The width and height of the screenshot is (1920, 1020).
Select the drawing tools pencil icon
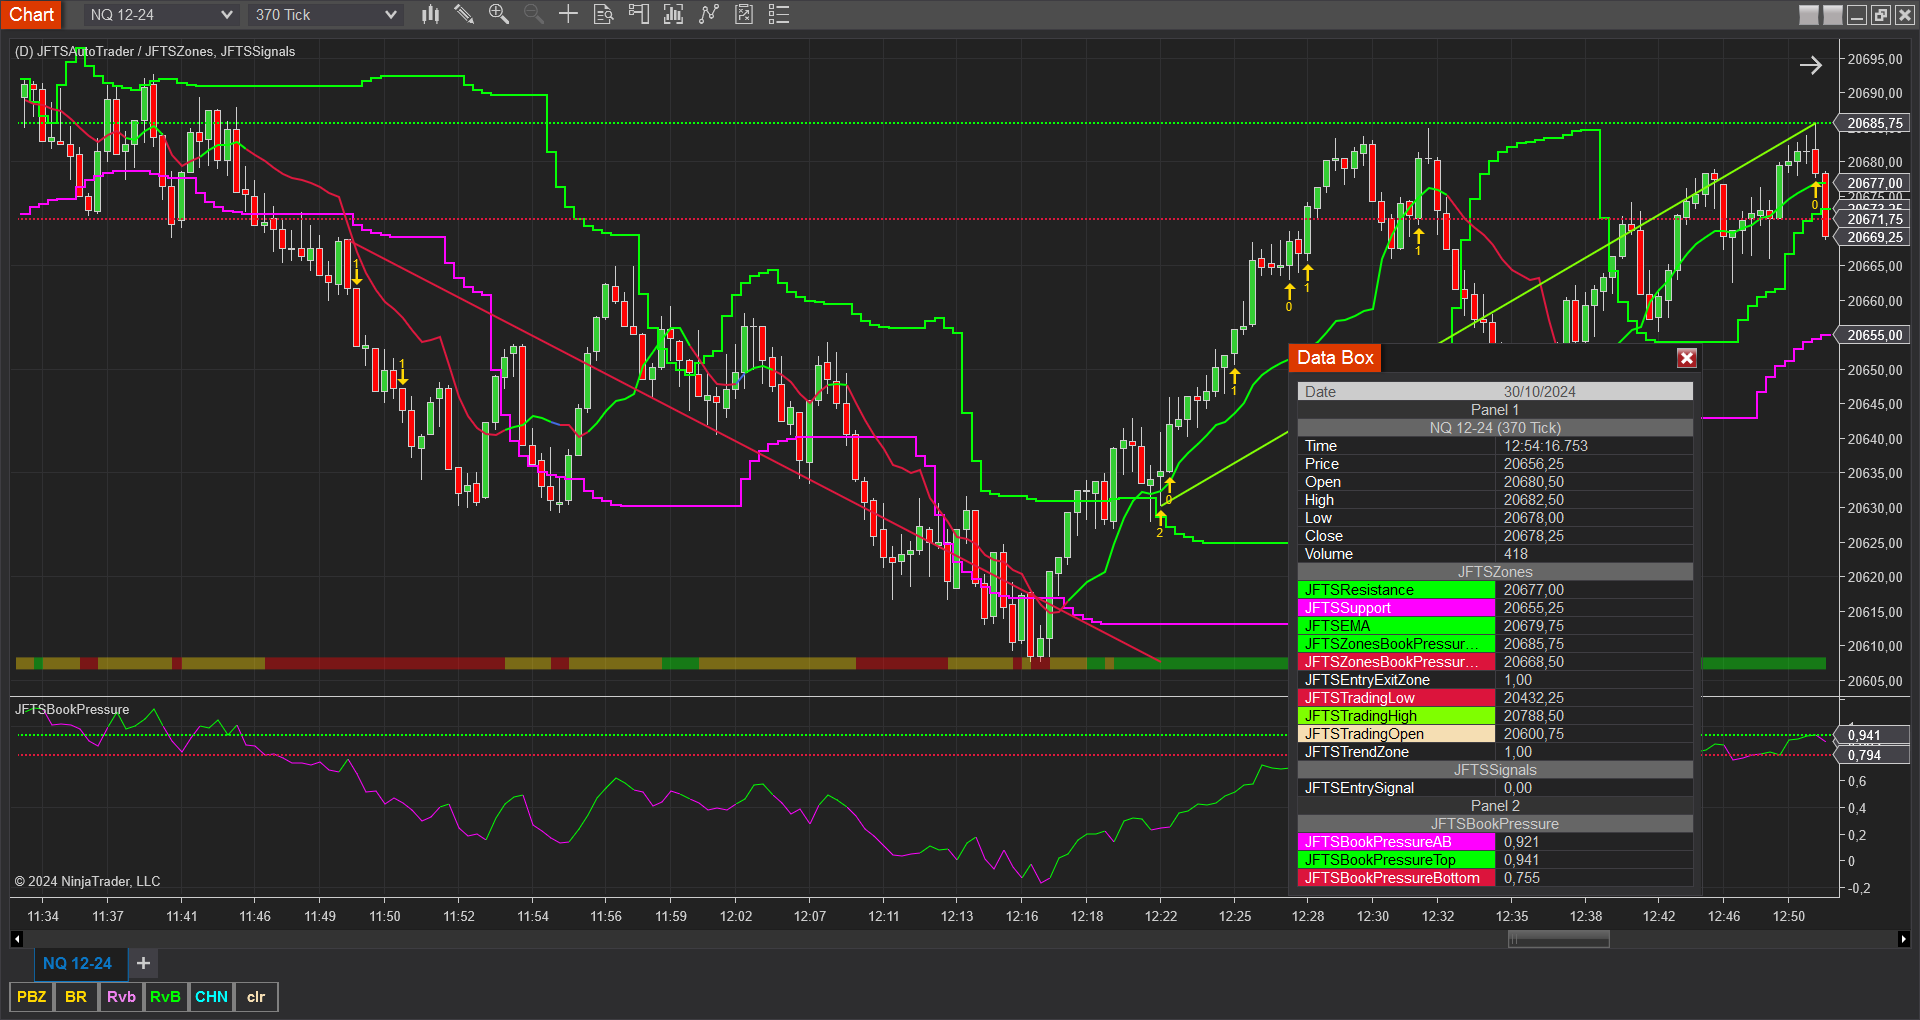[464, 14]
